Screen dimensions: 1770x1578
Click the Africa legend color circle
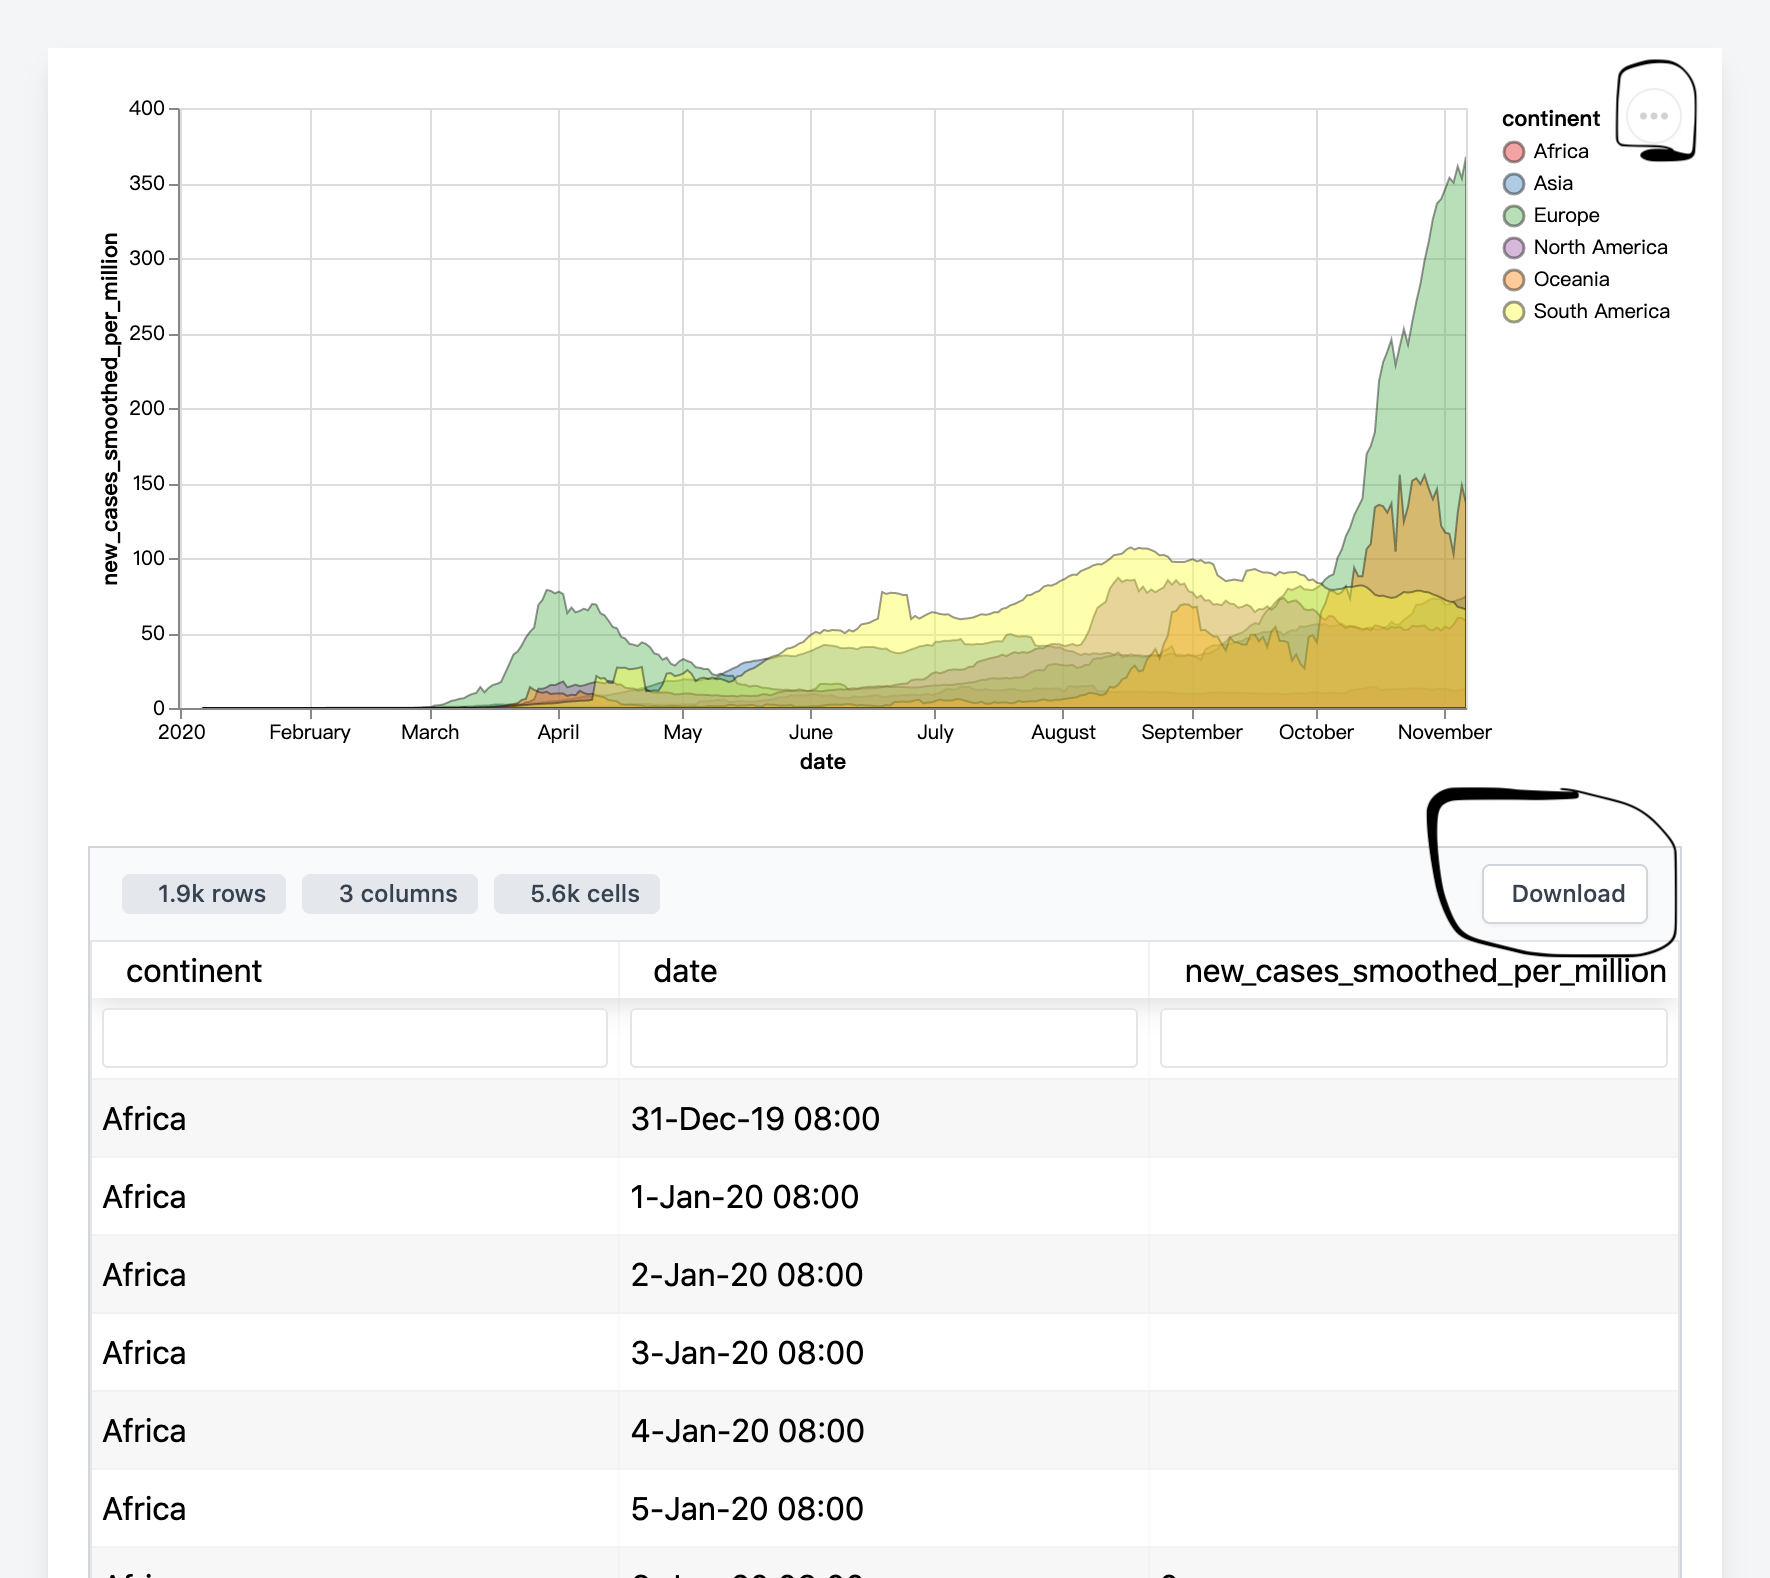(1513, 152)
